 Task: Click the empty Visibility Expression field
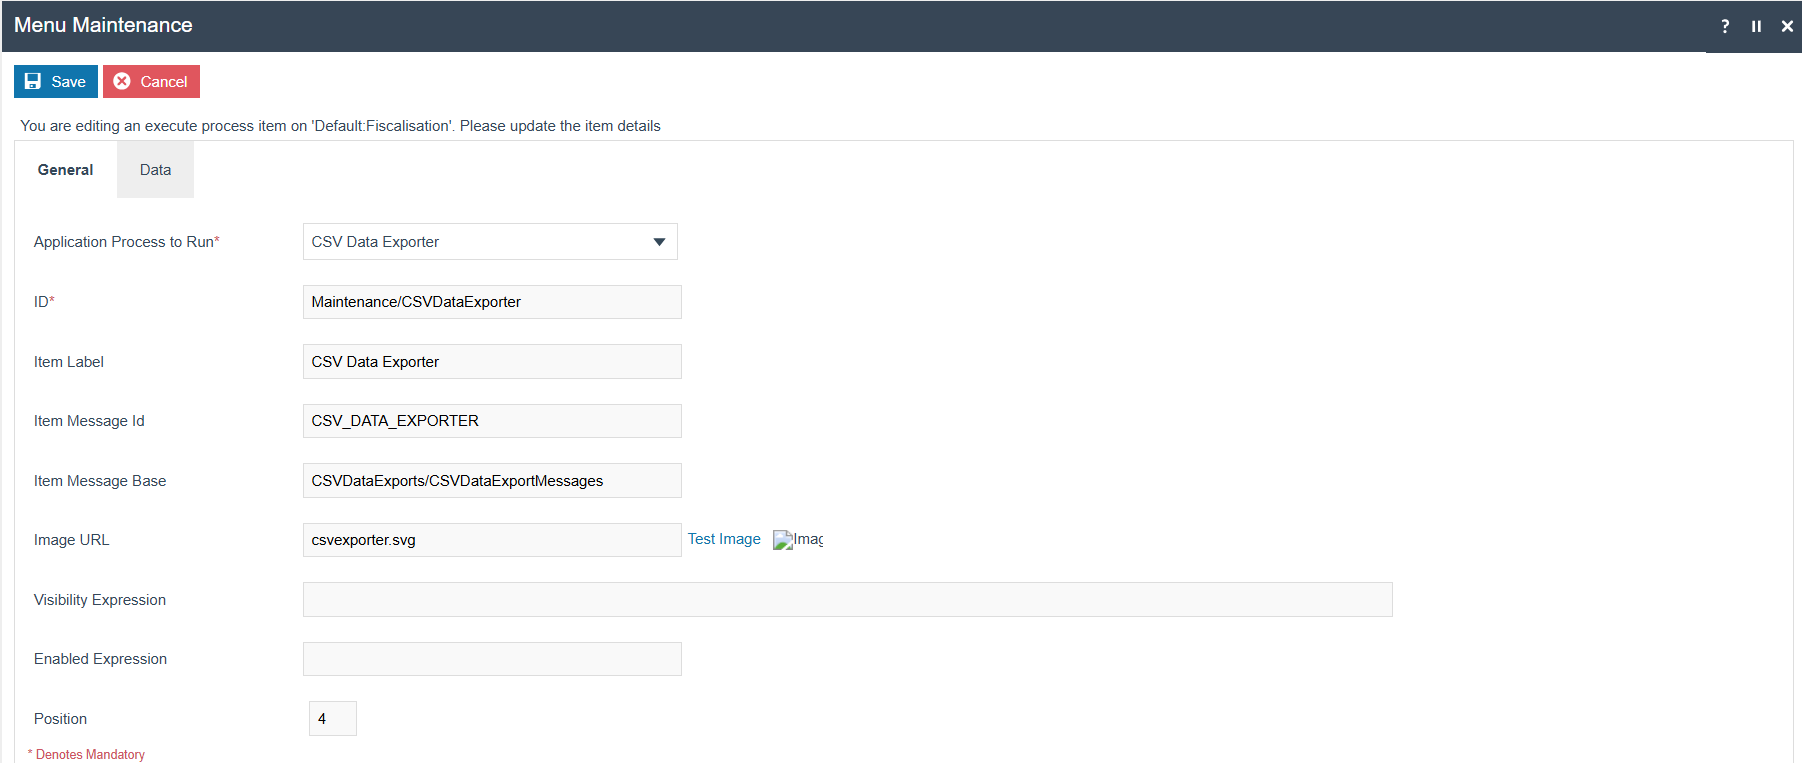click(847, 600)
